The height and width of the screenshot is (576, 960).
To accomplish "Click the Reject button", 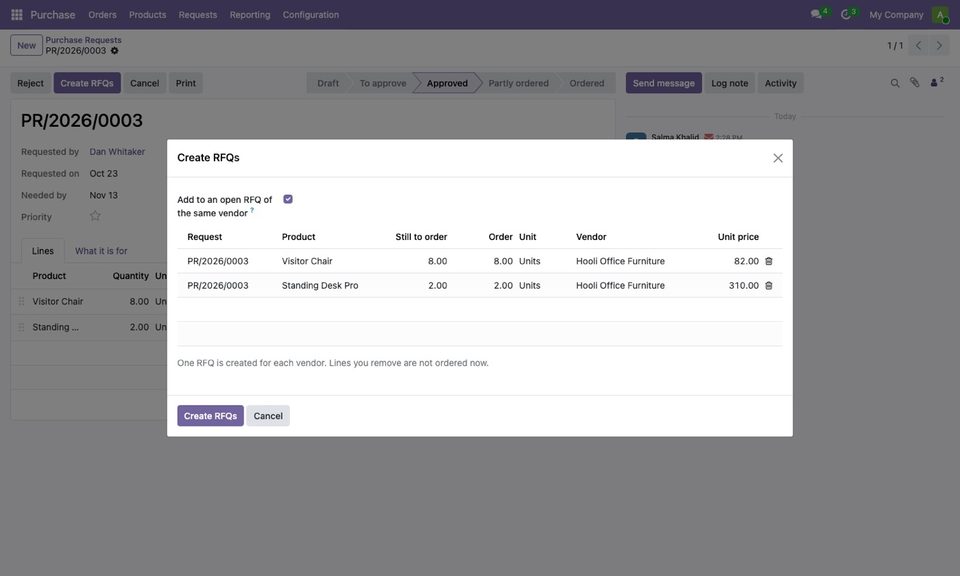I will [x=31, y=83].
